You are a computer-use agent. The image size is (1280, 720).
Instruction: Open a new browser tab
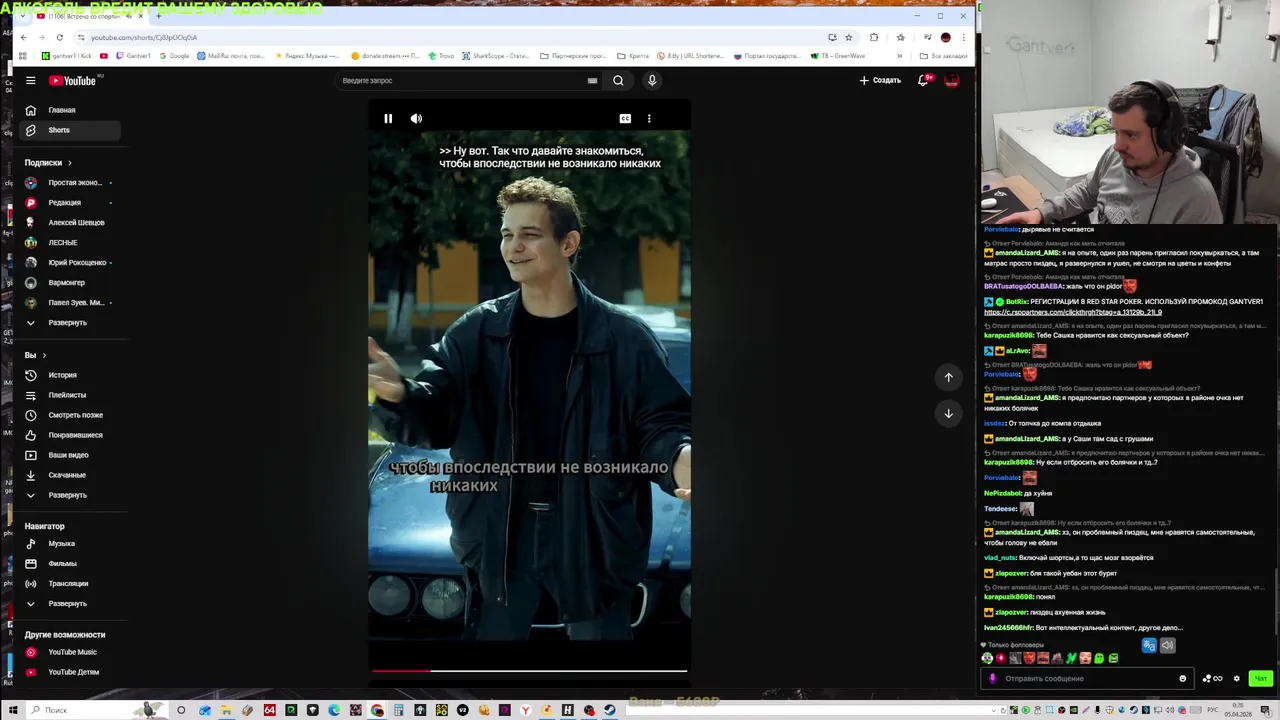[158, 16]
